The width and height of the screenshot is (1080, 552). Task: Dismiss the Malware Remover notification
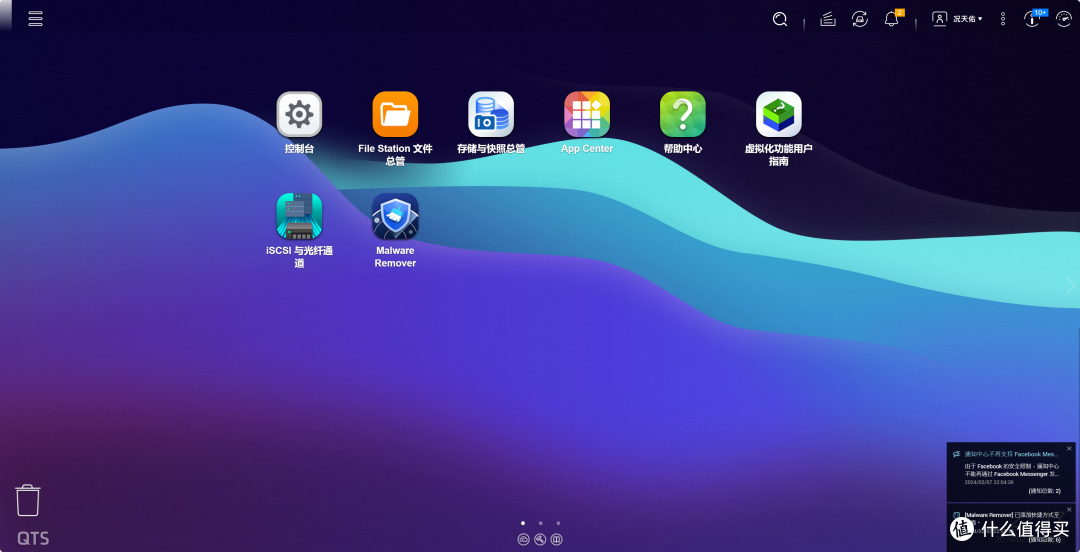pyautogui.click(x=1069, y=510)
